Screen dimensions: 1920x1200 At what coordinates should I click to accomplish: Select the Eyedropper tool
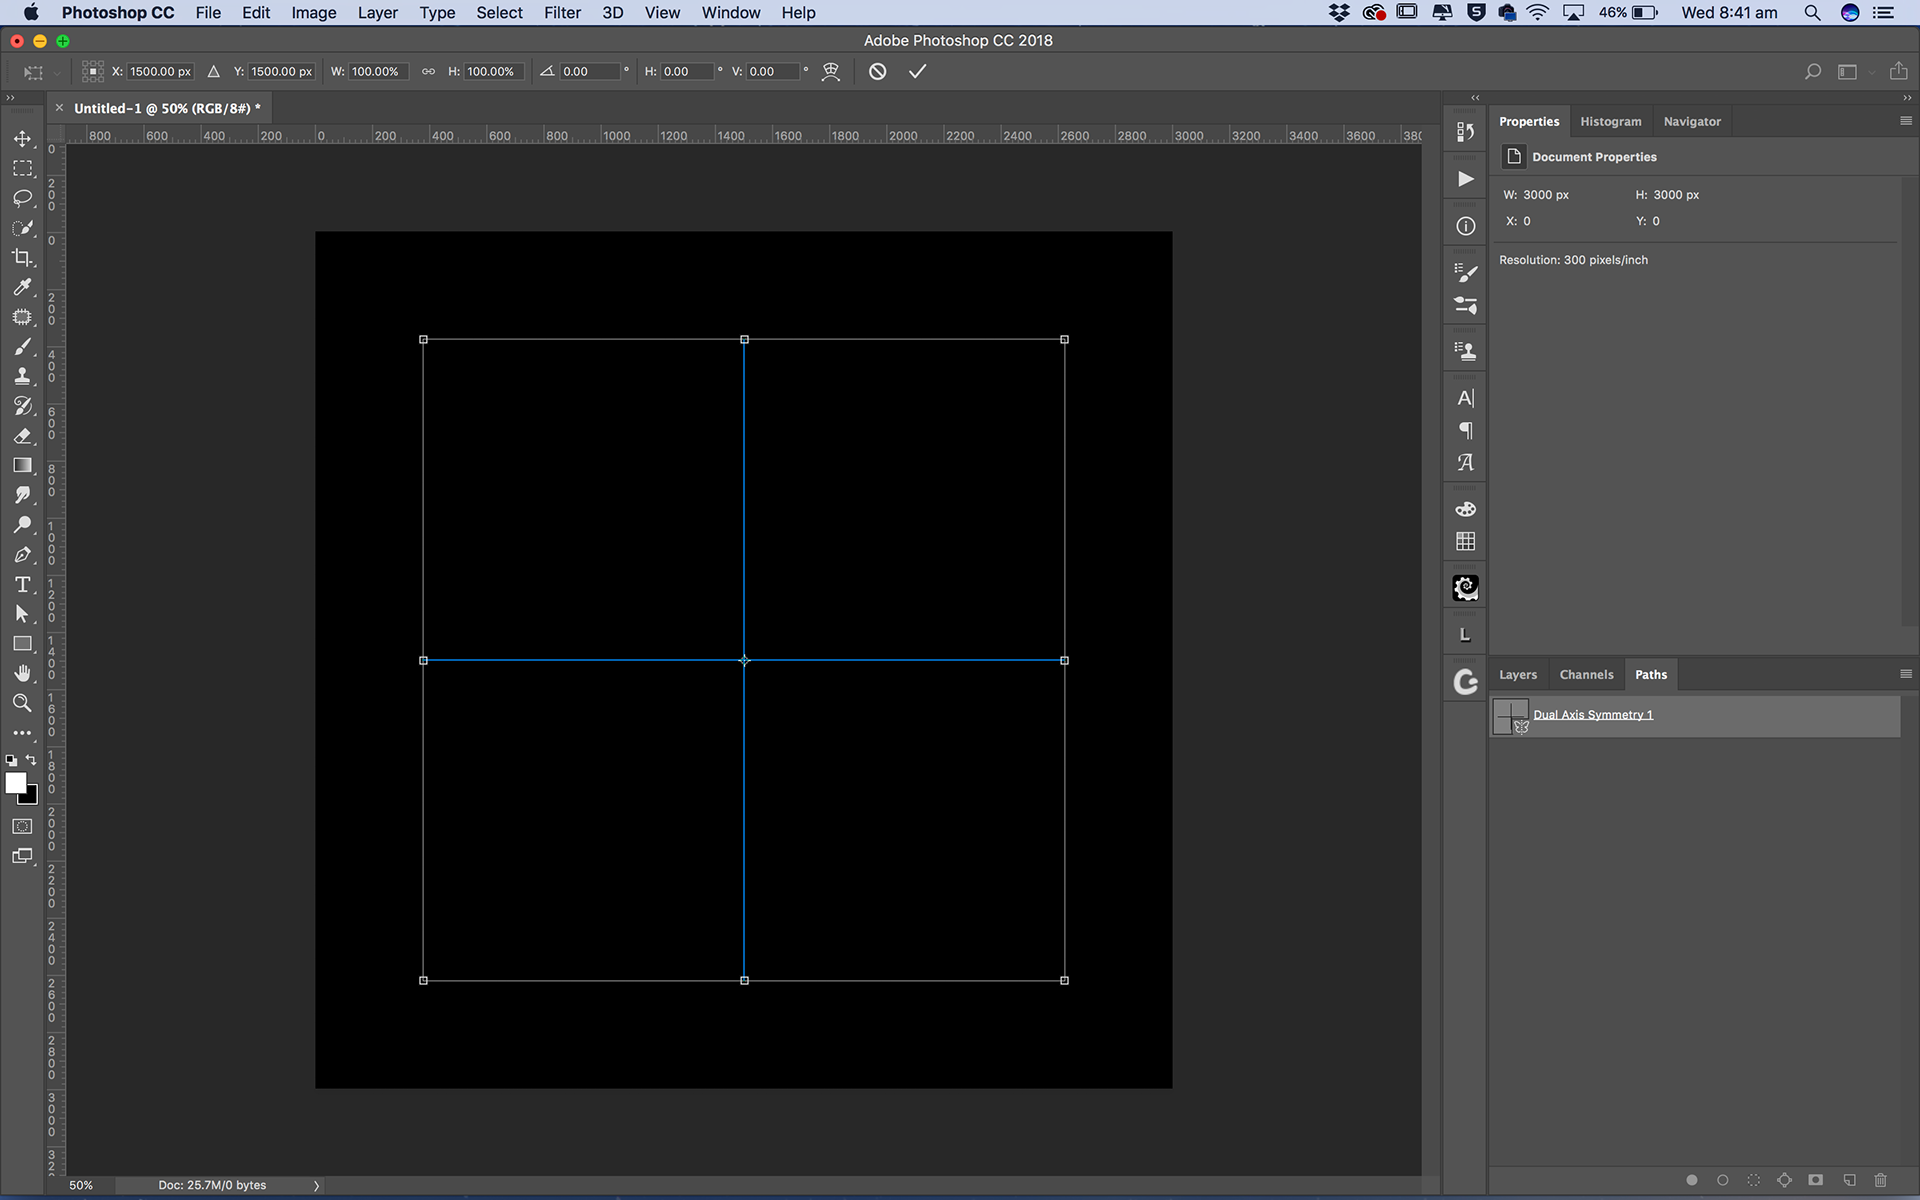click(x=22, y=288)
